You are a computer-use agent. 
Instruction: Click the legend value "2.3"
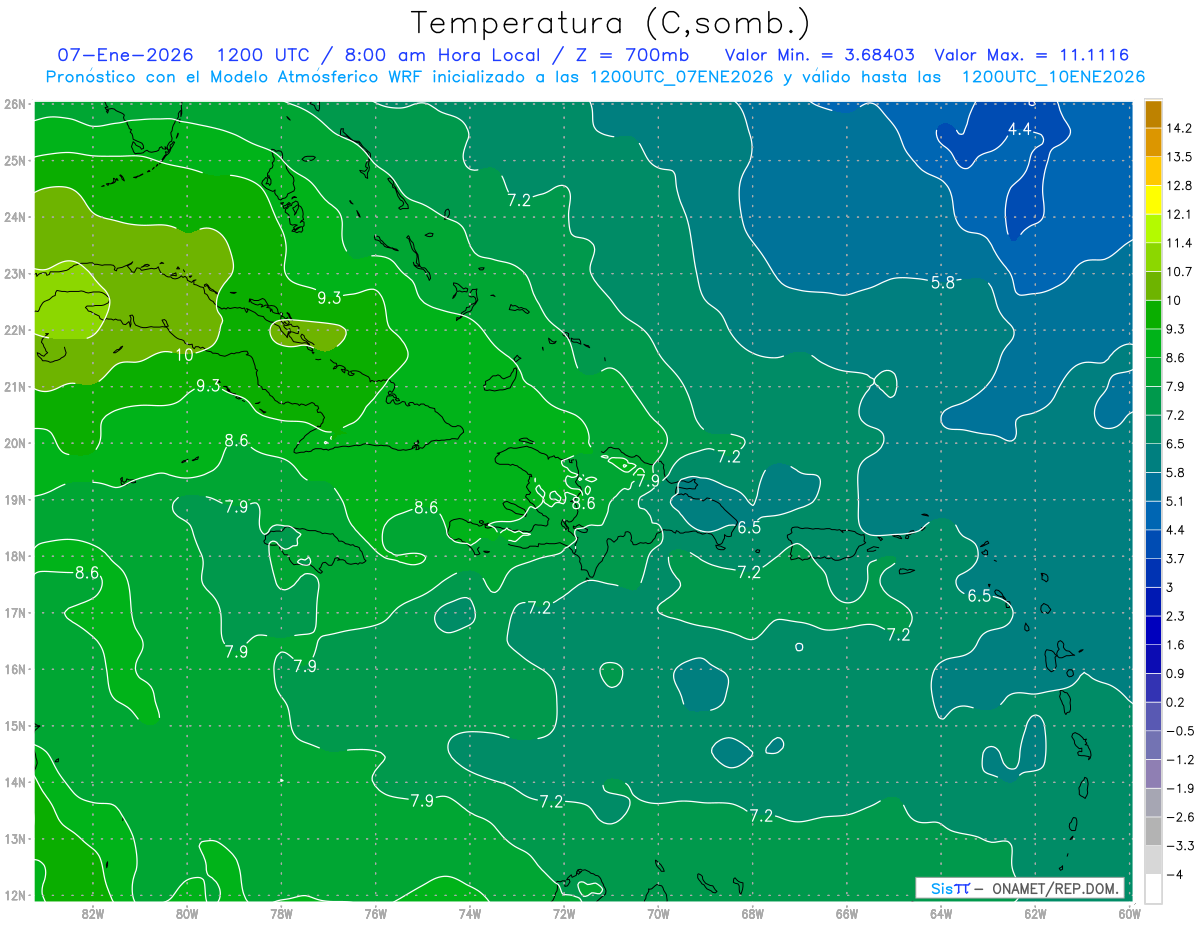(x=1175, y=617)
